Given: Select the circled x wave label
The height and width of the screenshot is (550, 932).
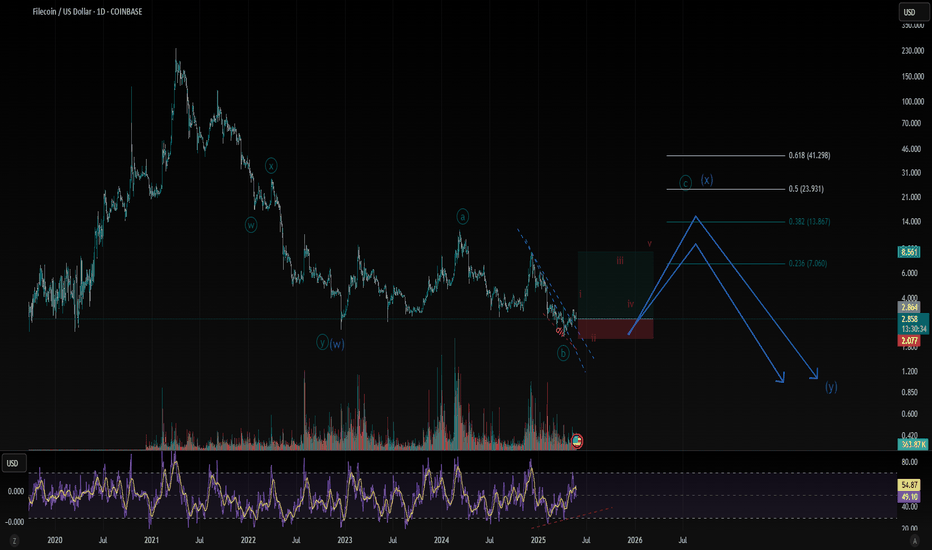Looking at the screenshot, I should [x=271, y=166].
